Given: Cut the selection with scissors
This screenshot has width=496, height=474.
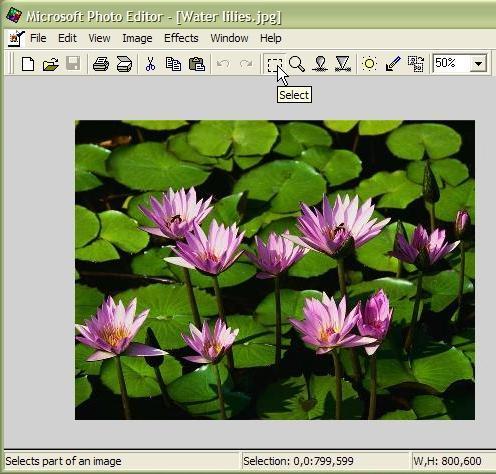Looking at the screenshot, I should click(x=150, y=64).
